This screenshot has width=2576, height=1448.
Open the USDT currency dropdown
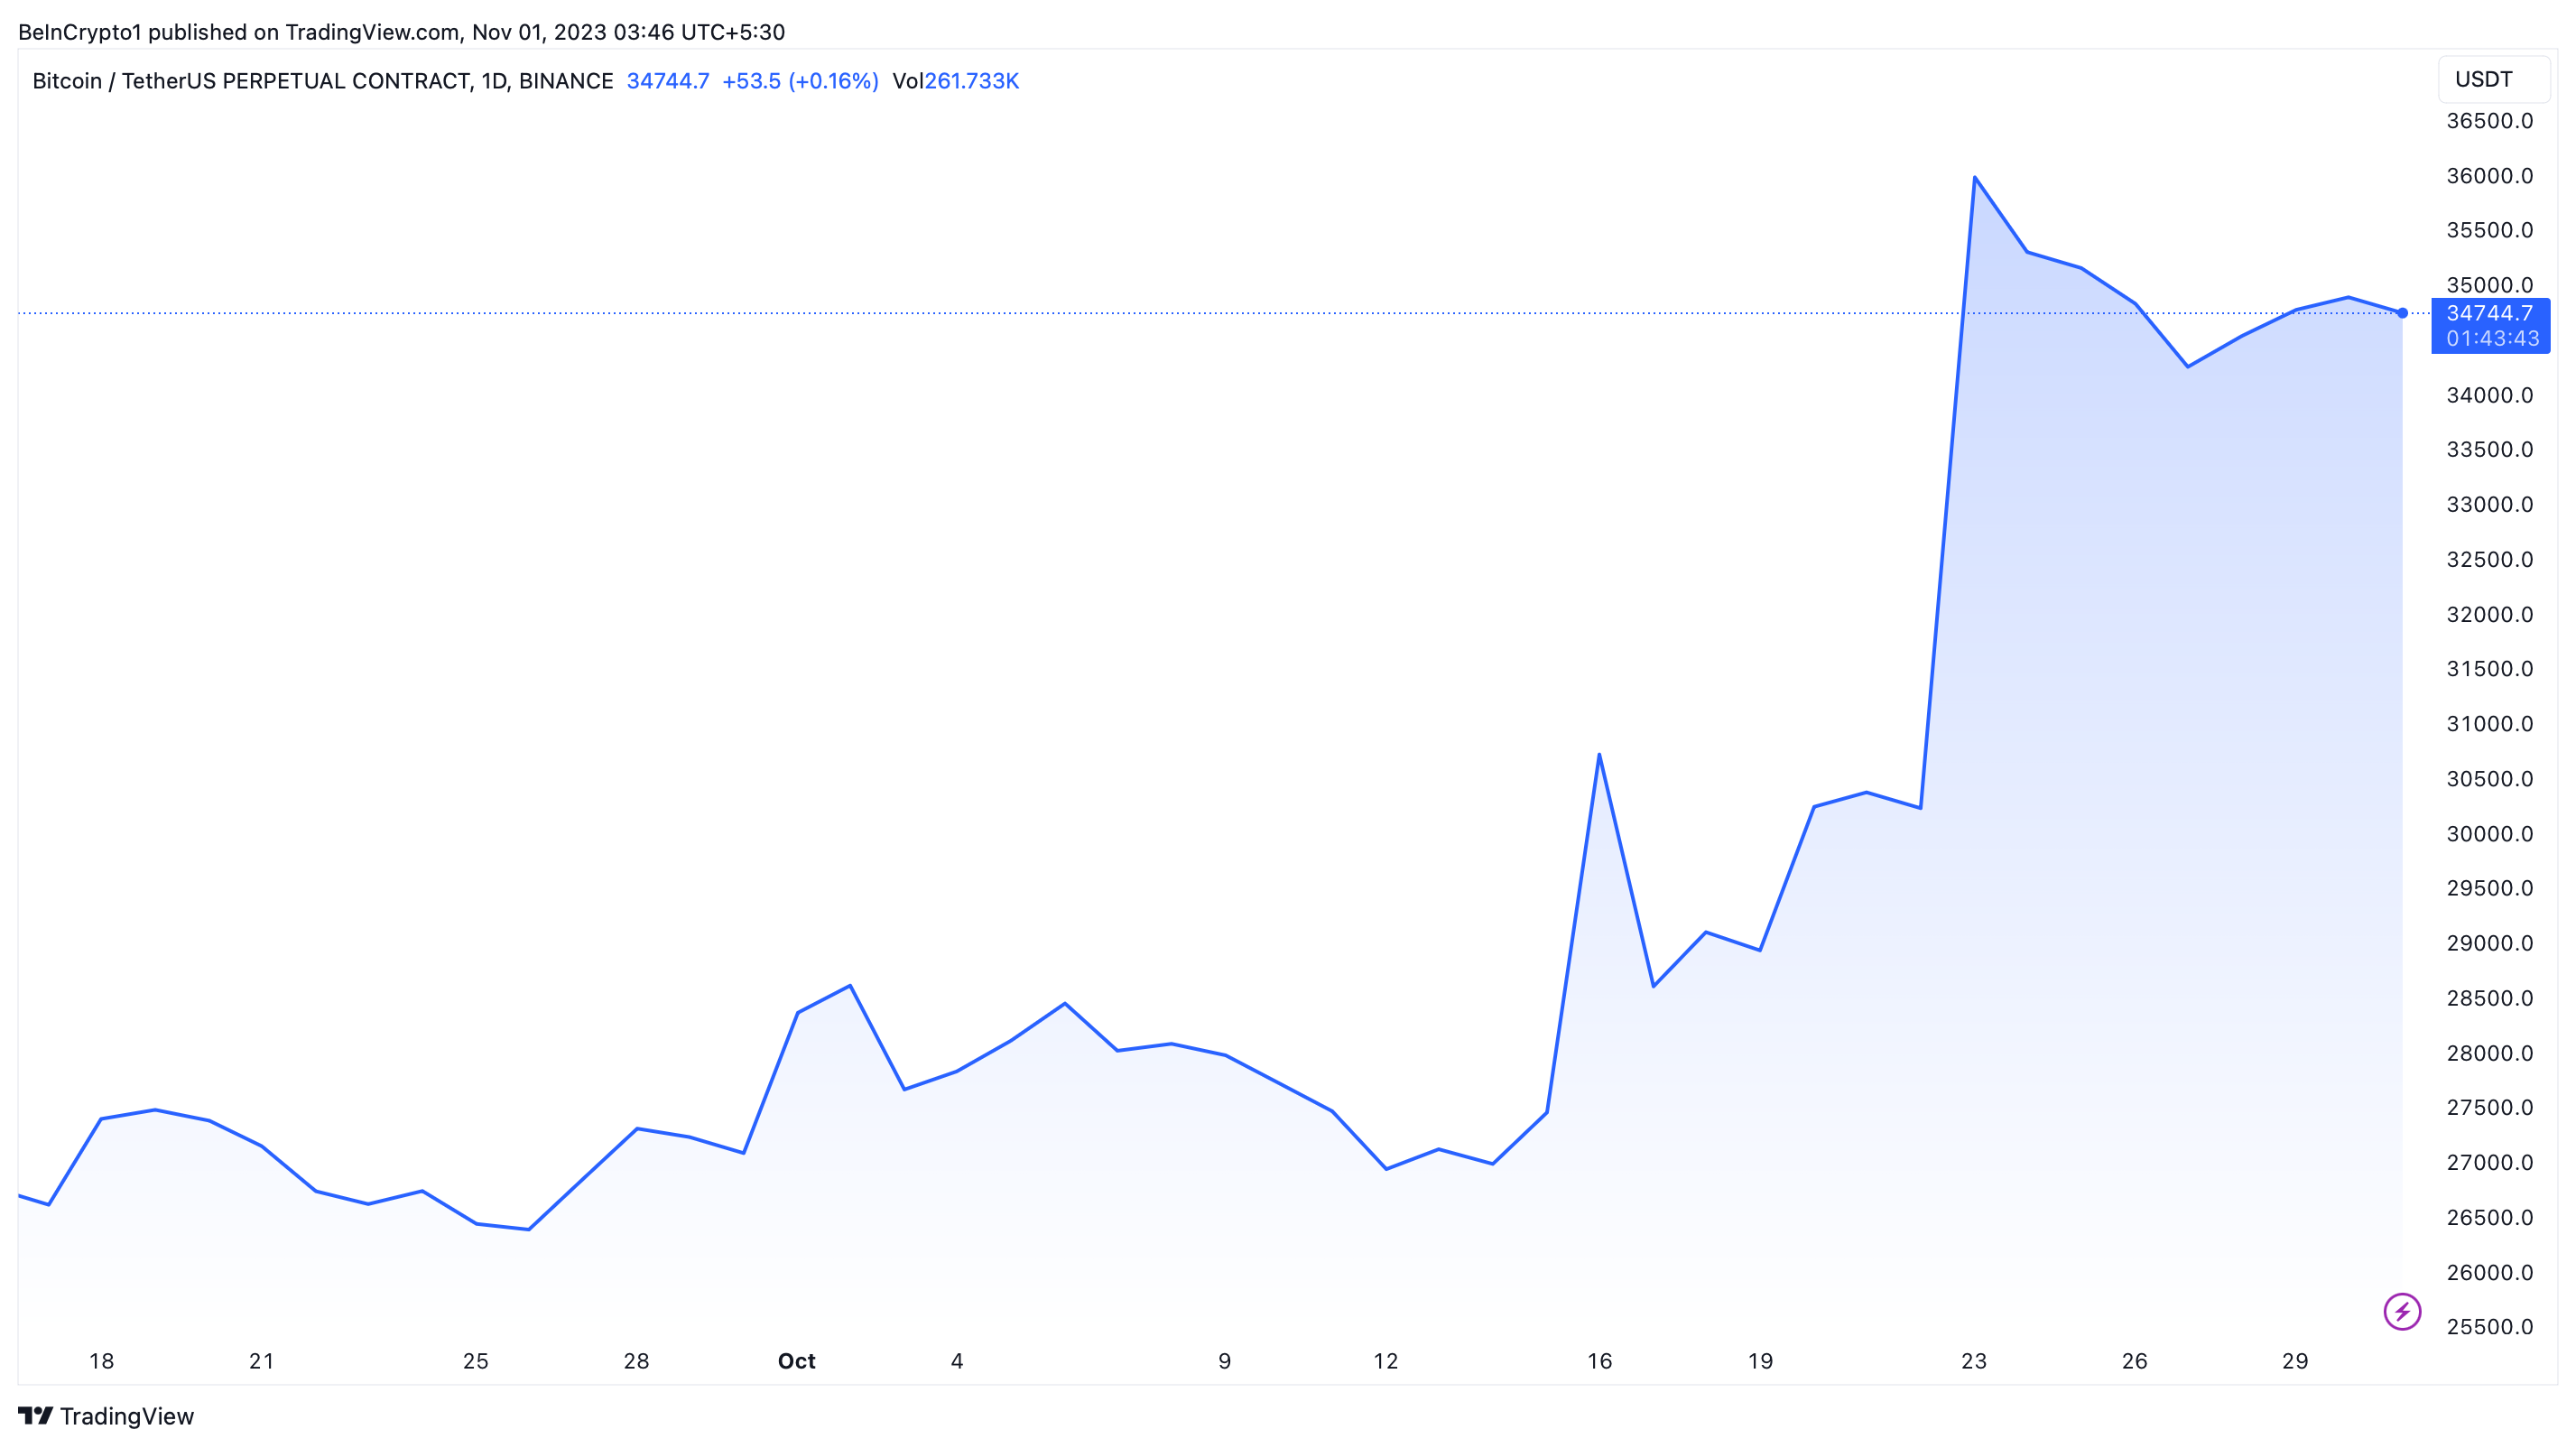[x=2492, y=79]
